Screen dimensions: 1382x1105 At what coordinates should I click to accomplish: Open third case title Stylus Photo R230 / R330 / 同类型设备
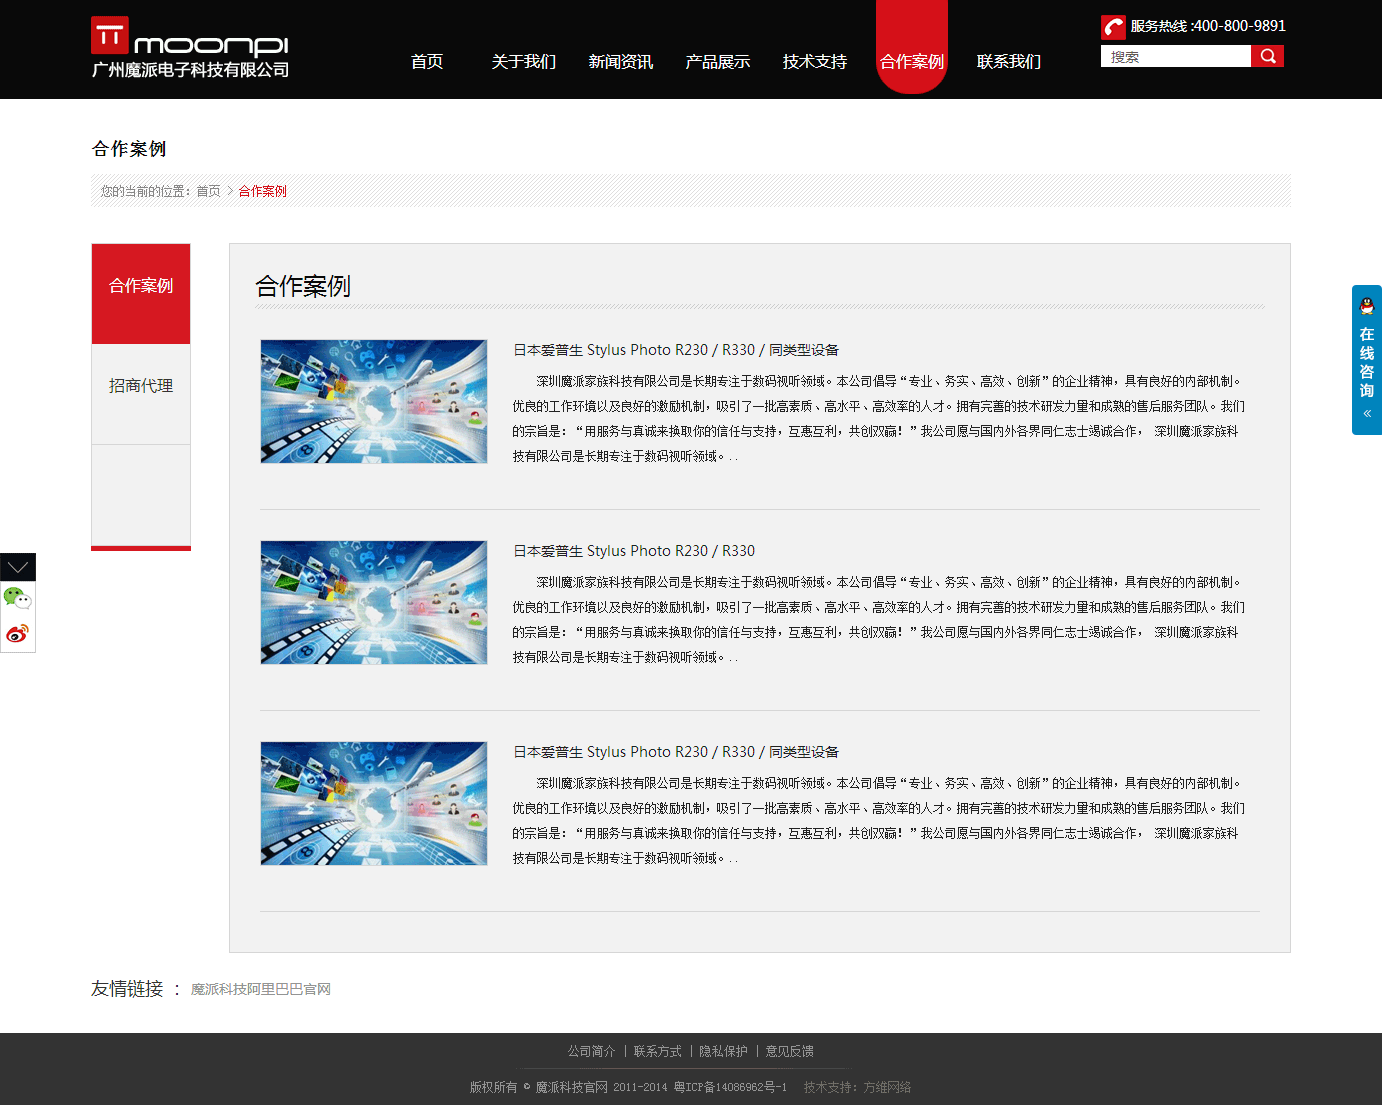click(x=676, y=752)
